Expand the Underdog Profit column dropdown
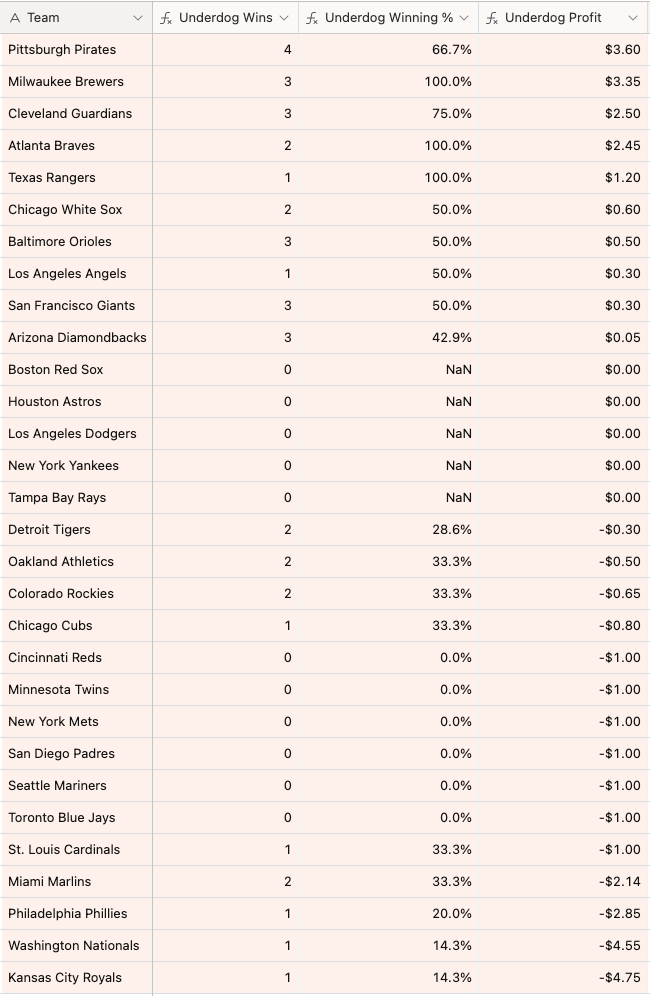 [632, 18]
